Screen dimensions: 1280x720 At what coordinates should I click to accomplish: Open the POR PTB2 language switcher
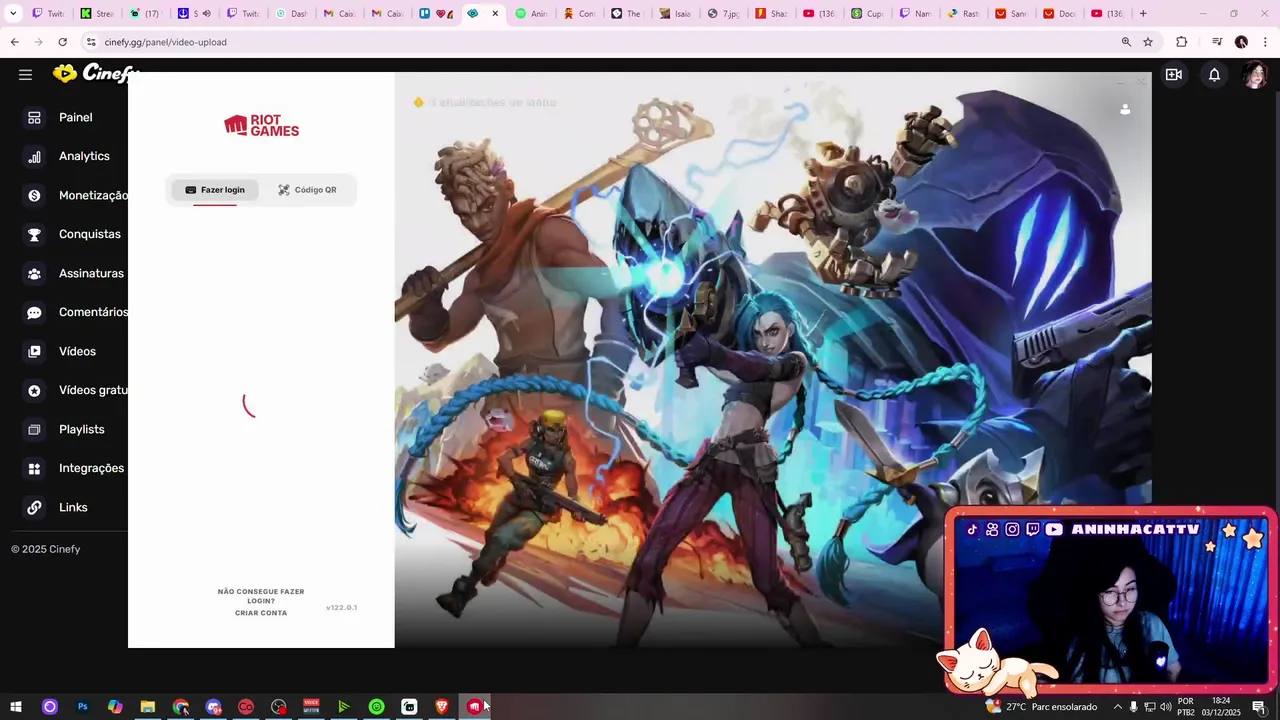click(1186, 707)
